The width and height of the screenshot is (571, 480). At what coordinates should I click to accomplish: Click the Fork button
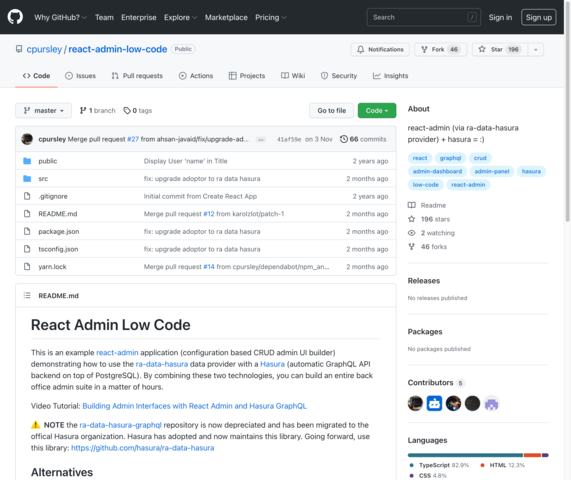point(441,50)
